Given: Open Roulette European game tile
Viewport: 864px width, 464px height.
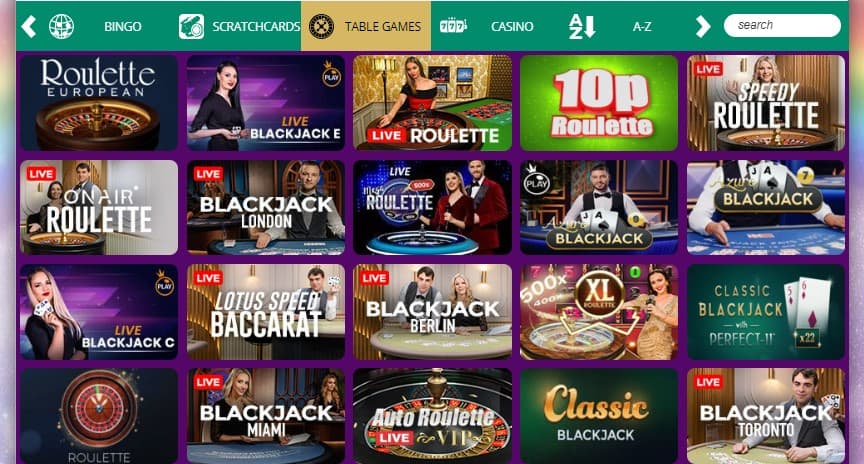Looking at the screenshot, I should click(x=99, y=102).
